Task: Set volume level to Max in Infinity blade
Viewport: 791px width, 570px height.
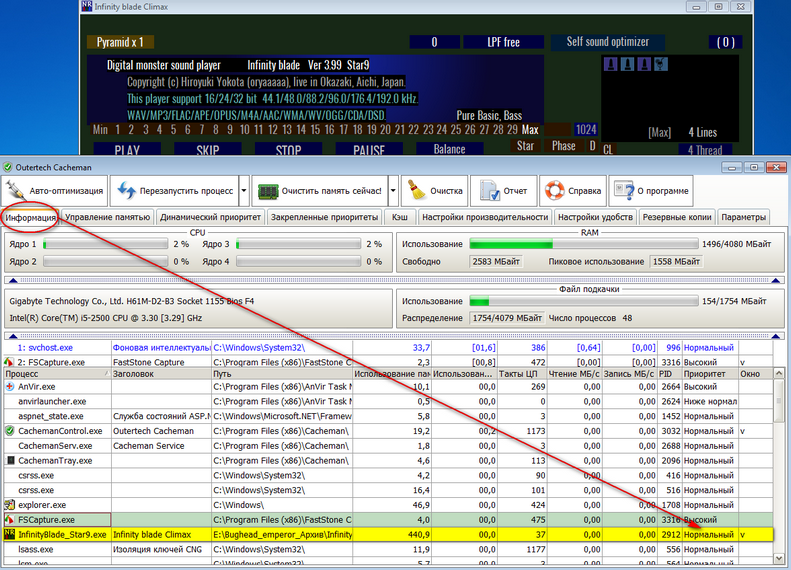Action: [530, 130]
